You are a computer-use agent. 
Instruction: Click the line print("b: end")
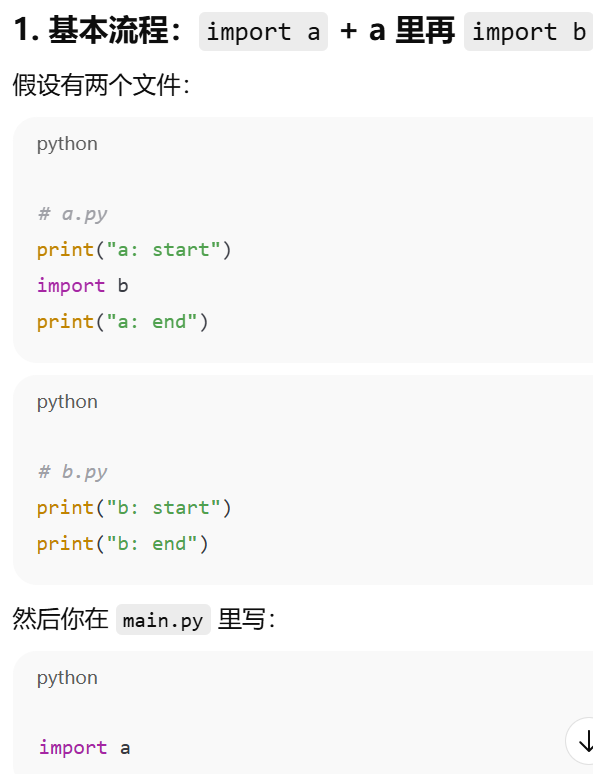(x=123, y=544)
